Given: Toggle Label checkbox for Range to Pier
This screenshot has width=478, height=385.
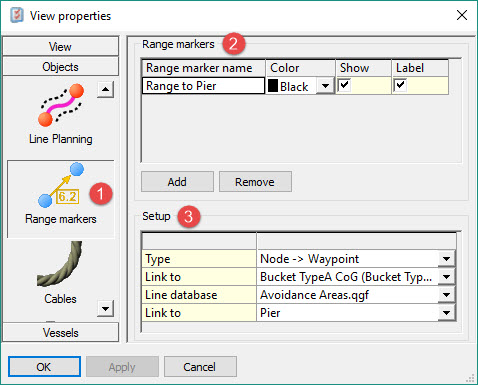Looking at the screenshot, I should (x=400, y=85).
